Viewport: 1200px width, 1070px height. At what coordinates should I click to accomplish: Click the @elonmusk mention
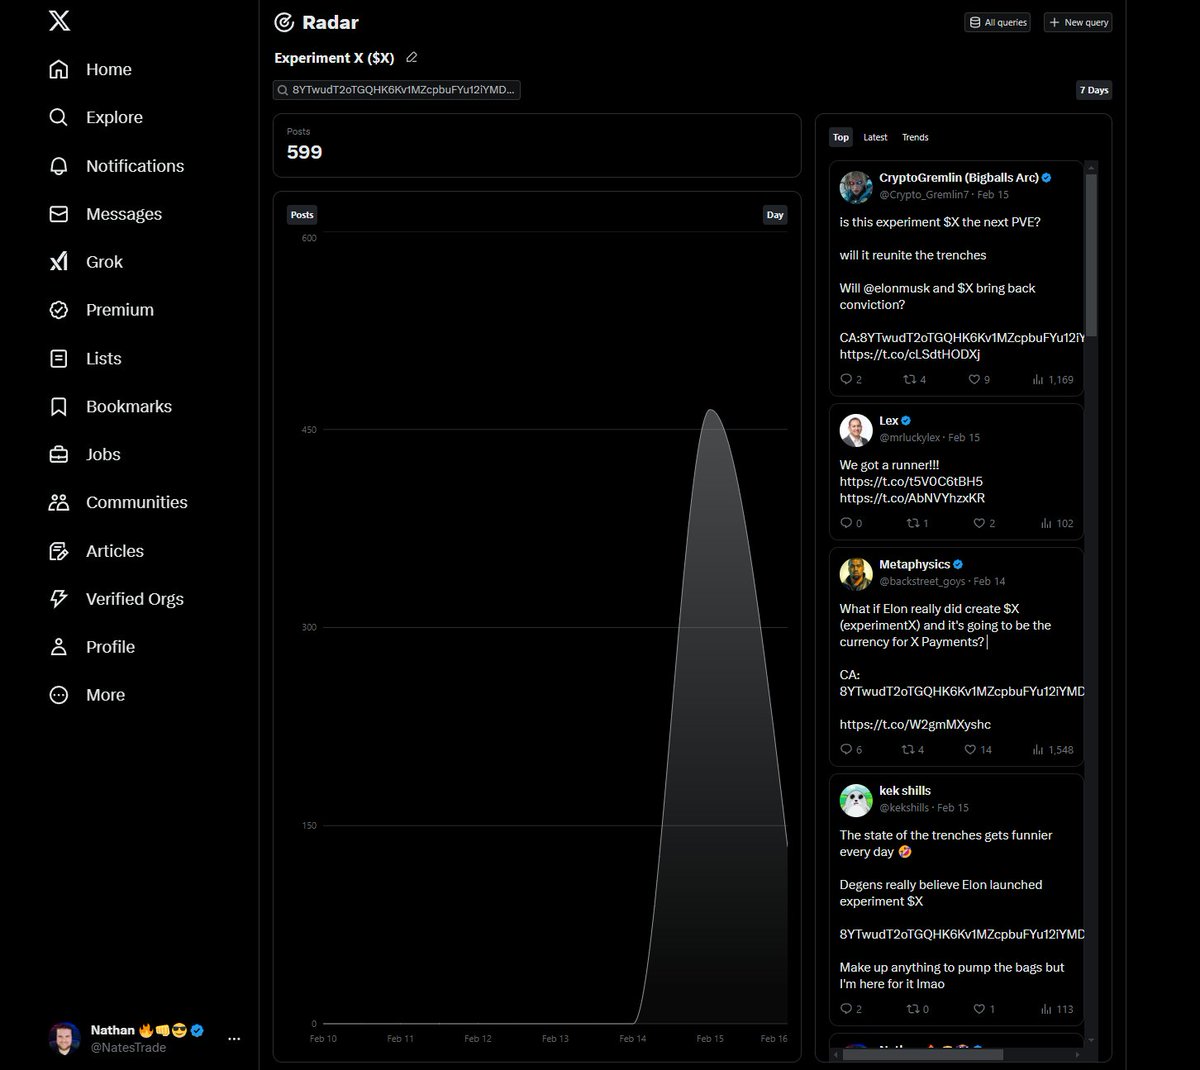coord(896,288)
